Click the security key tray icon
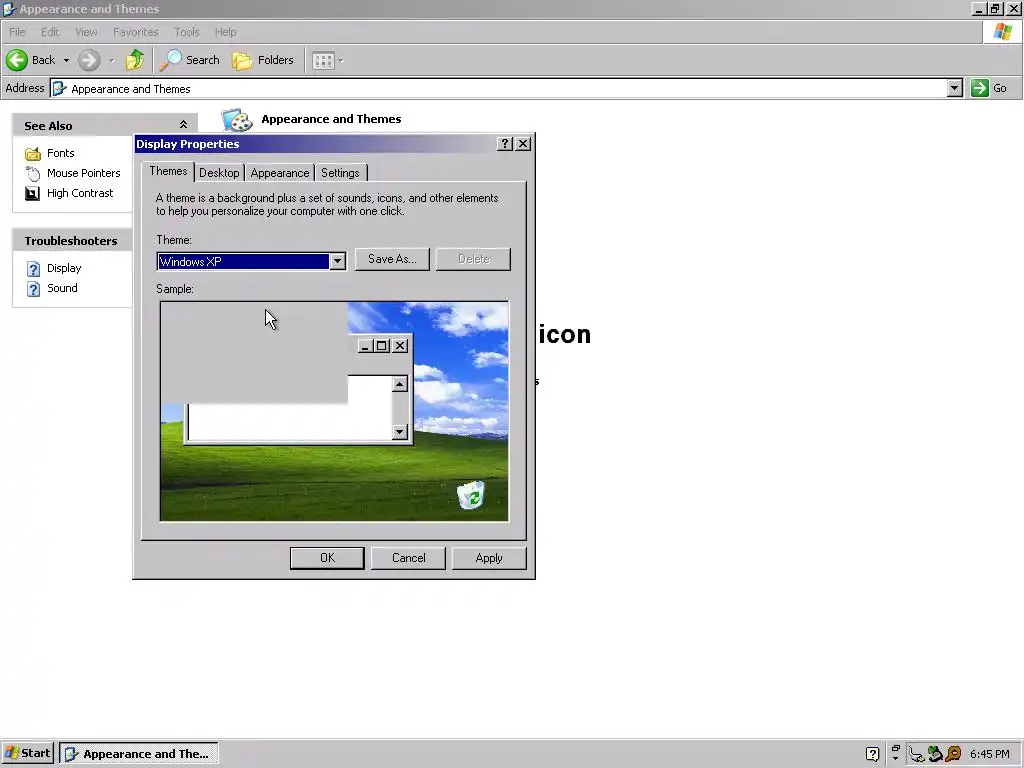1024x768 pixels. click(x=953, y=754)
